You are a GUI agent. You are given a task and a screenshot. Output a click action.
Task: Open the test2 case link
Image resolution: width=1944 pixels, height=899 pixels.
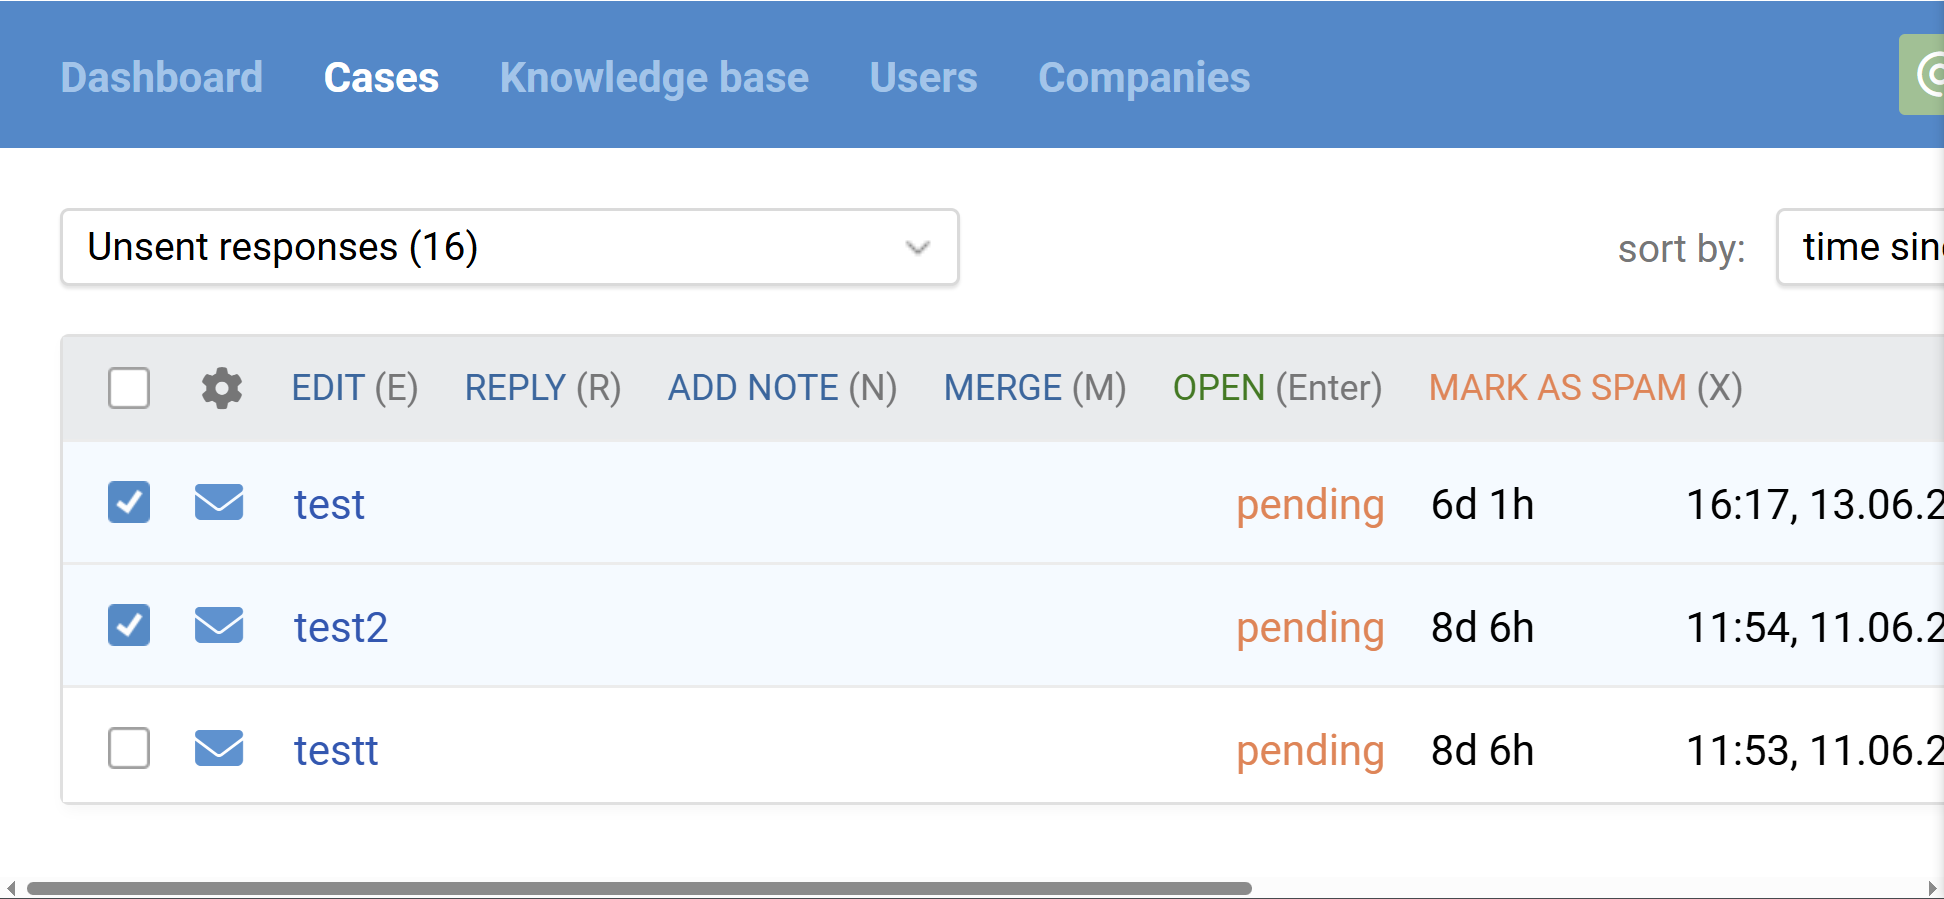coord(341,627)
